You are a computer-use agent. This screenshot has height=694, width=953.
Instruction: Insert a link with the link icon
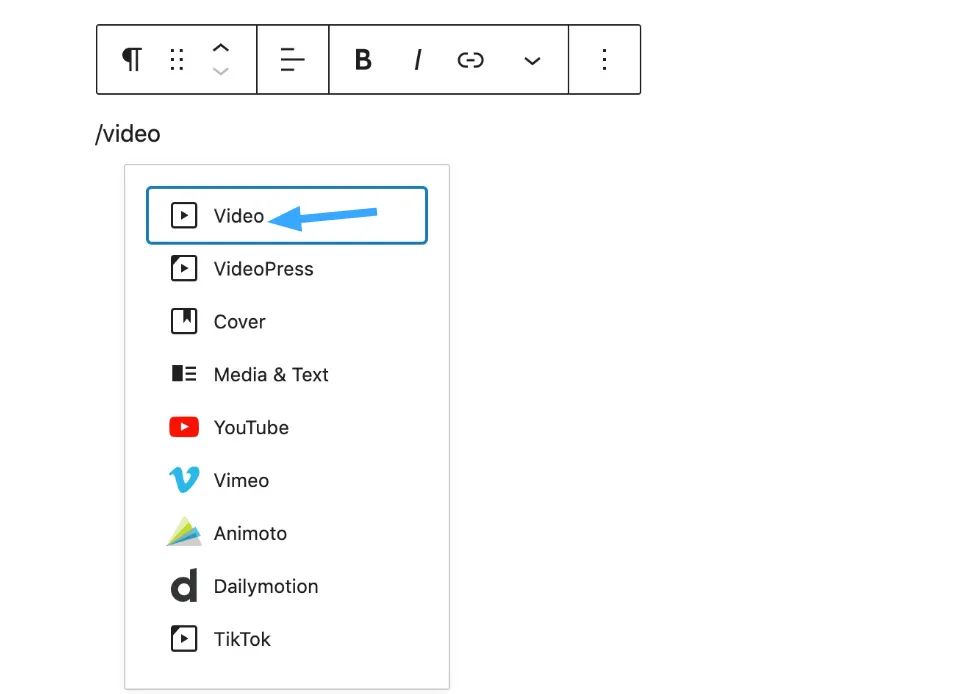470,60
